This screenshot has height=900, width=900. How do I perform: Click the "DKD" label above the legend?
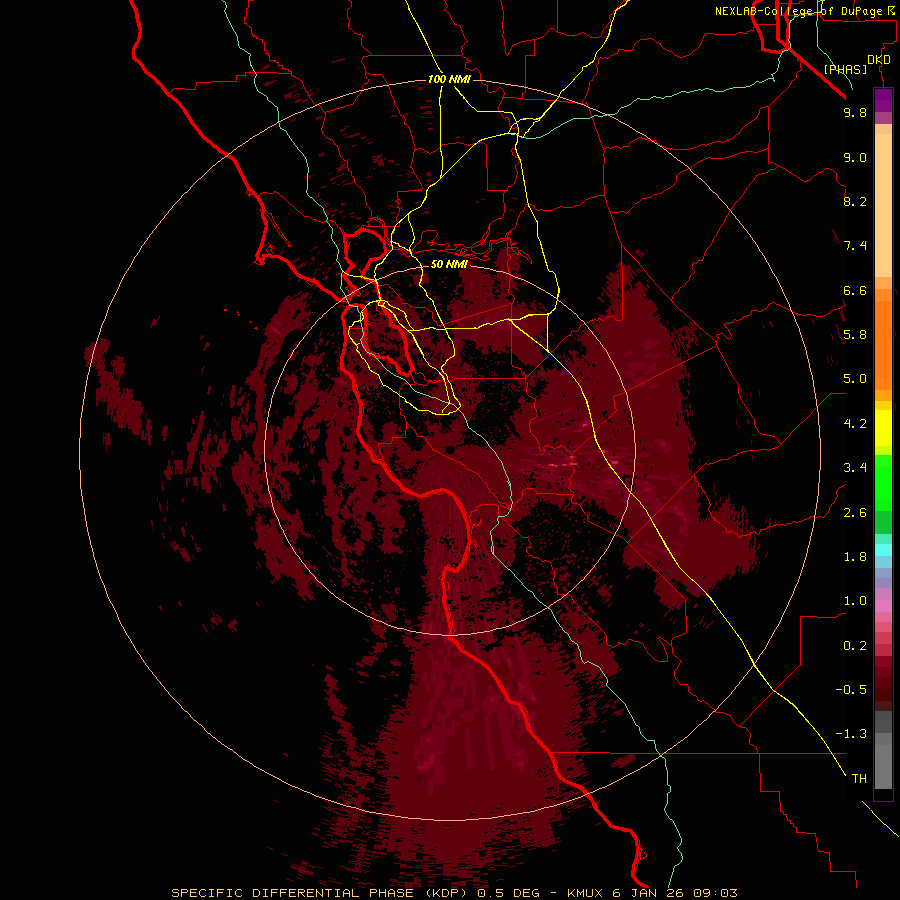(879, 60)
